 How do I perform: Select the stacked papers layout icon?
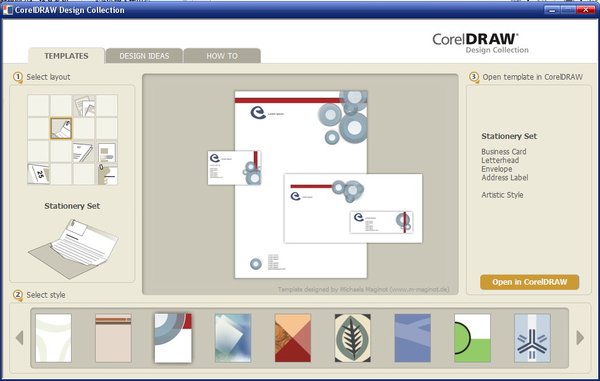[x=84, y=106]
